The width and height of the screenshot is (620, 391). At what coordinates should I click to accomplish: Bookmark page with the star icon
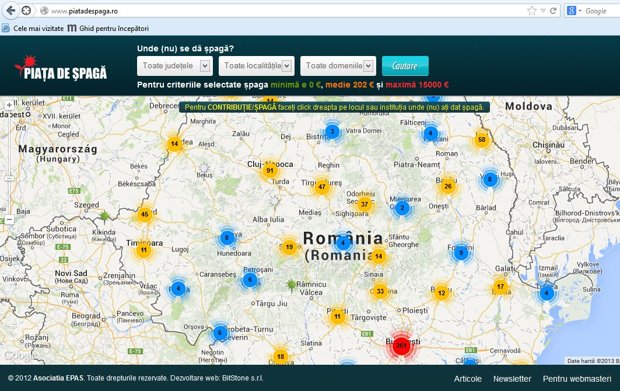click(x=532, y=11)
